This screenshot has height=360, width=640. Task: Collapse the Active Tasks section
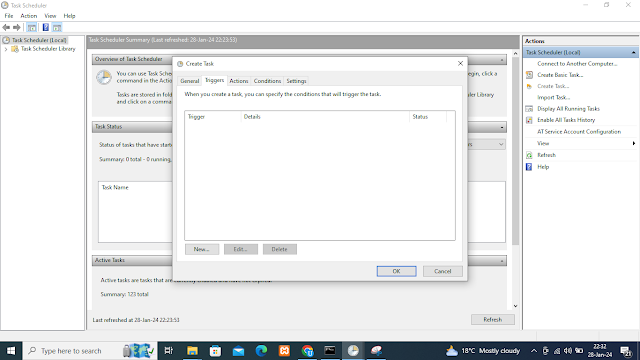[x=502, y=261]
